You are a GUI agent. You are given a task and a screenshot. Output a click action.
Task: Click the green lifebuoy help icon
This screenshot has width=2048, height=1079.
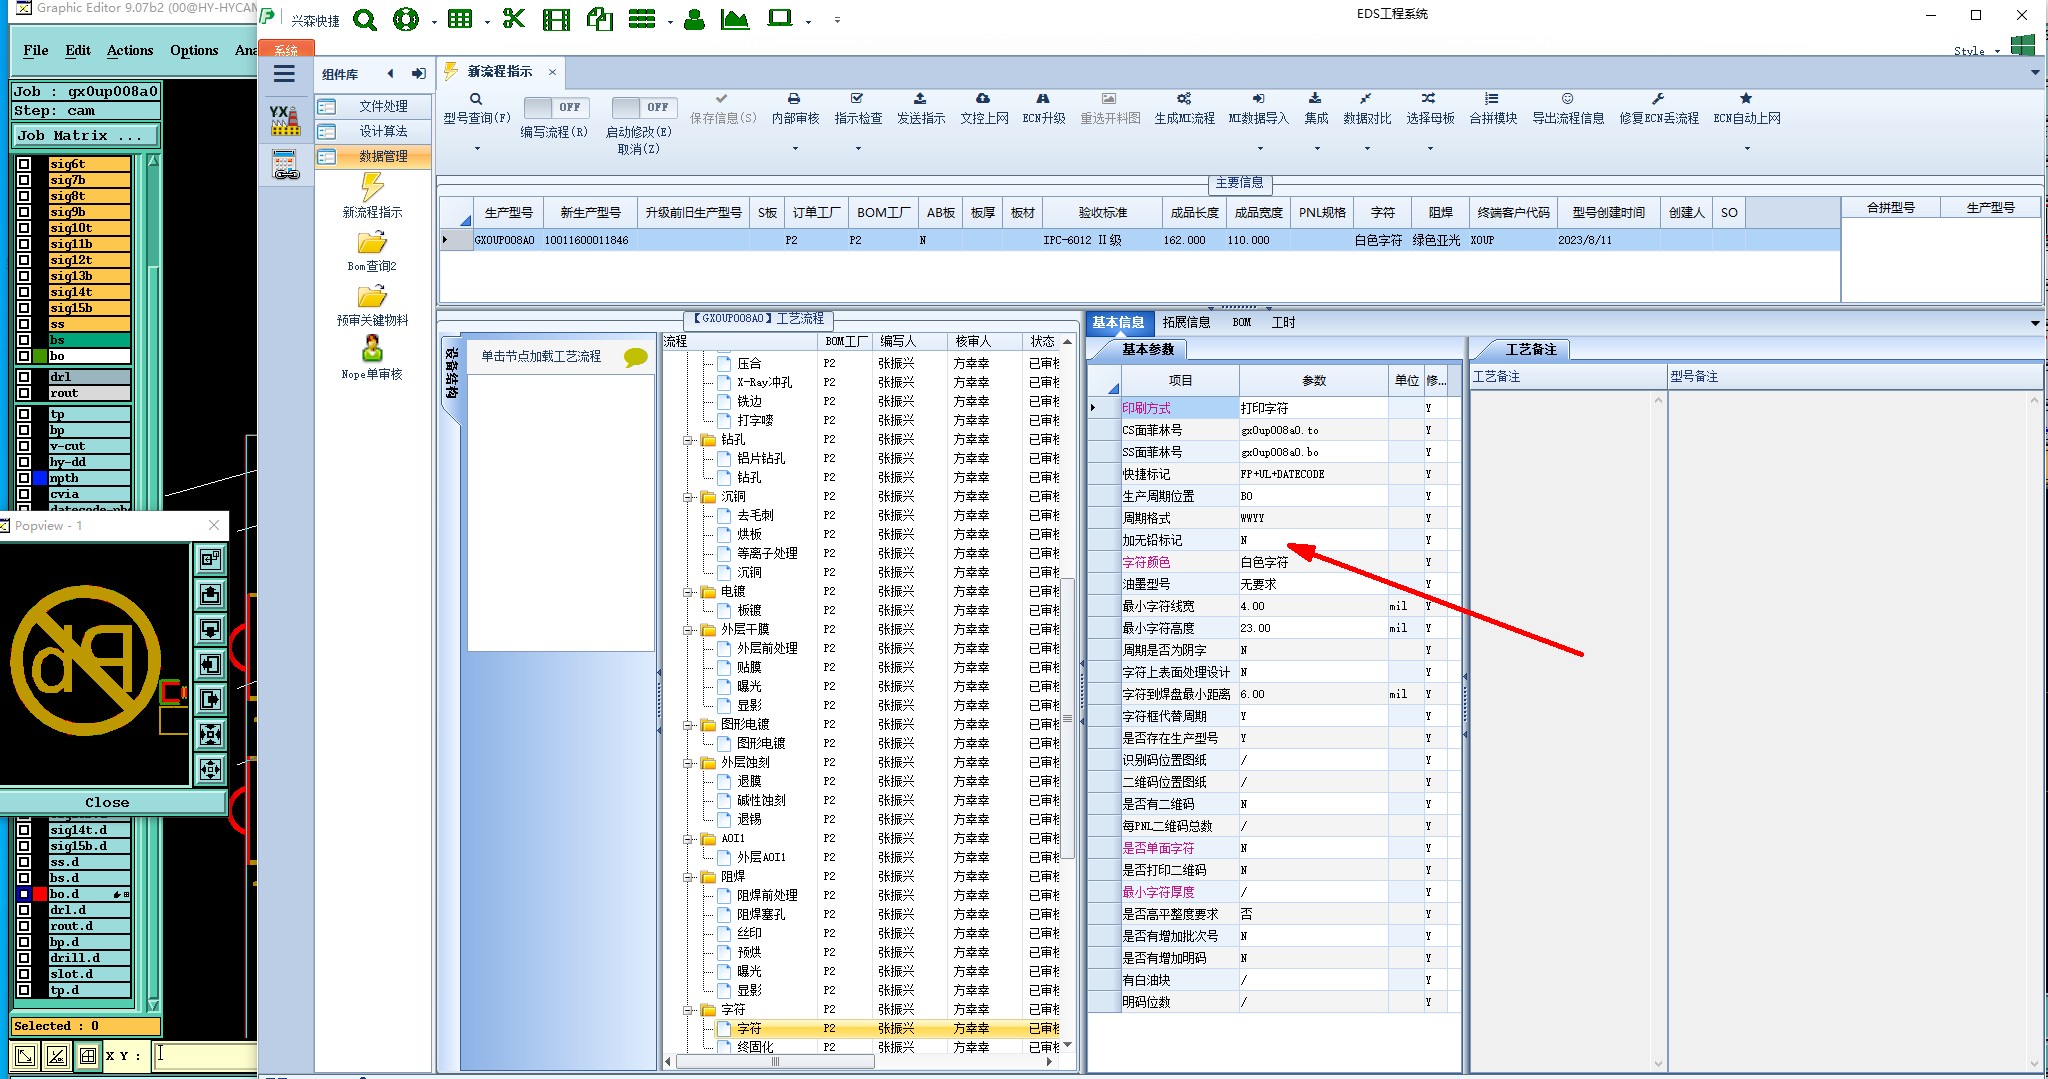tap(406, 20)
